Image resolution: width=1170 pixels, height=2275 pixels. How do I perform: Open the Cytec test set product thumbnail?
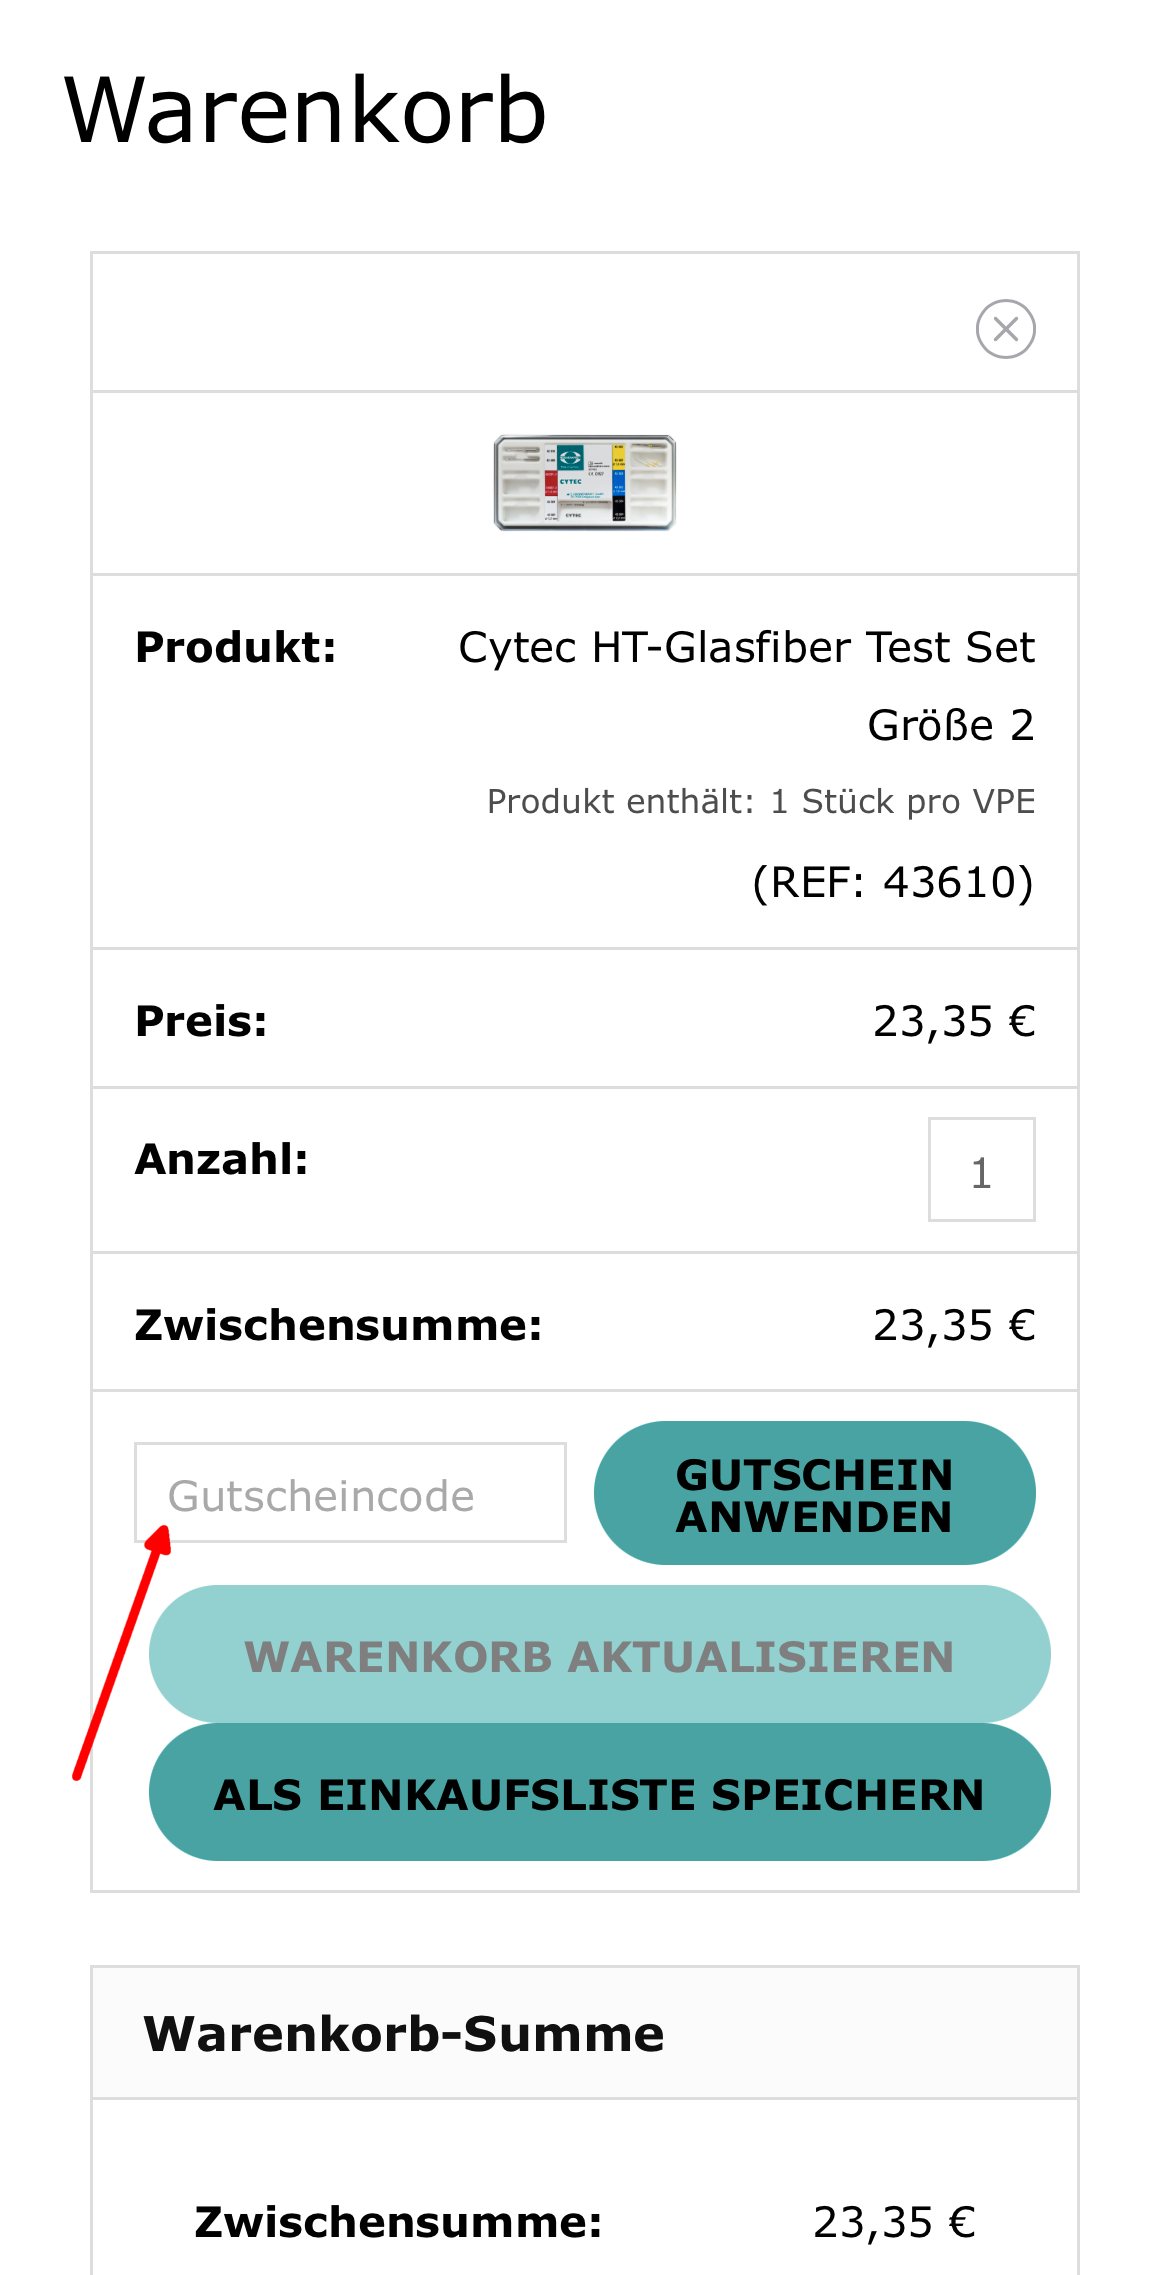(x=585, y=483)
